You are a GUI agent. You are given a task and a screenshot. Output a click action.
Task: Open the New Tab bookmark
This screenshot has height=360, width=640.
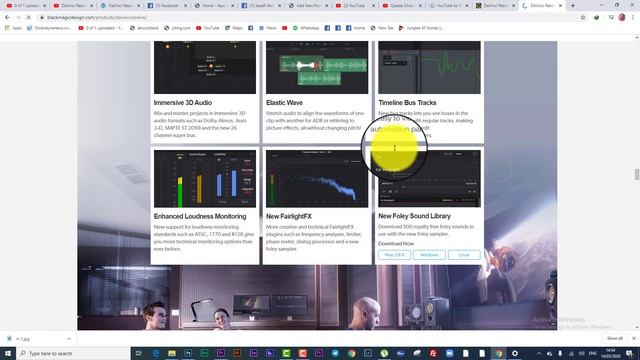pyautogui.click(x=382, y=28)
